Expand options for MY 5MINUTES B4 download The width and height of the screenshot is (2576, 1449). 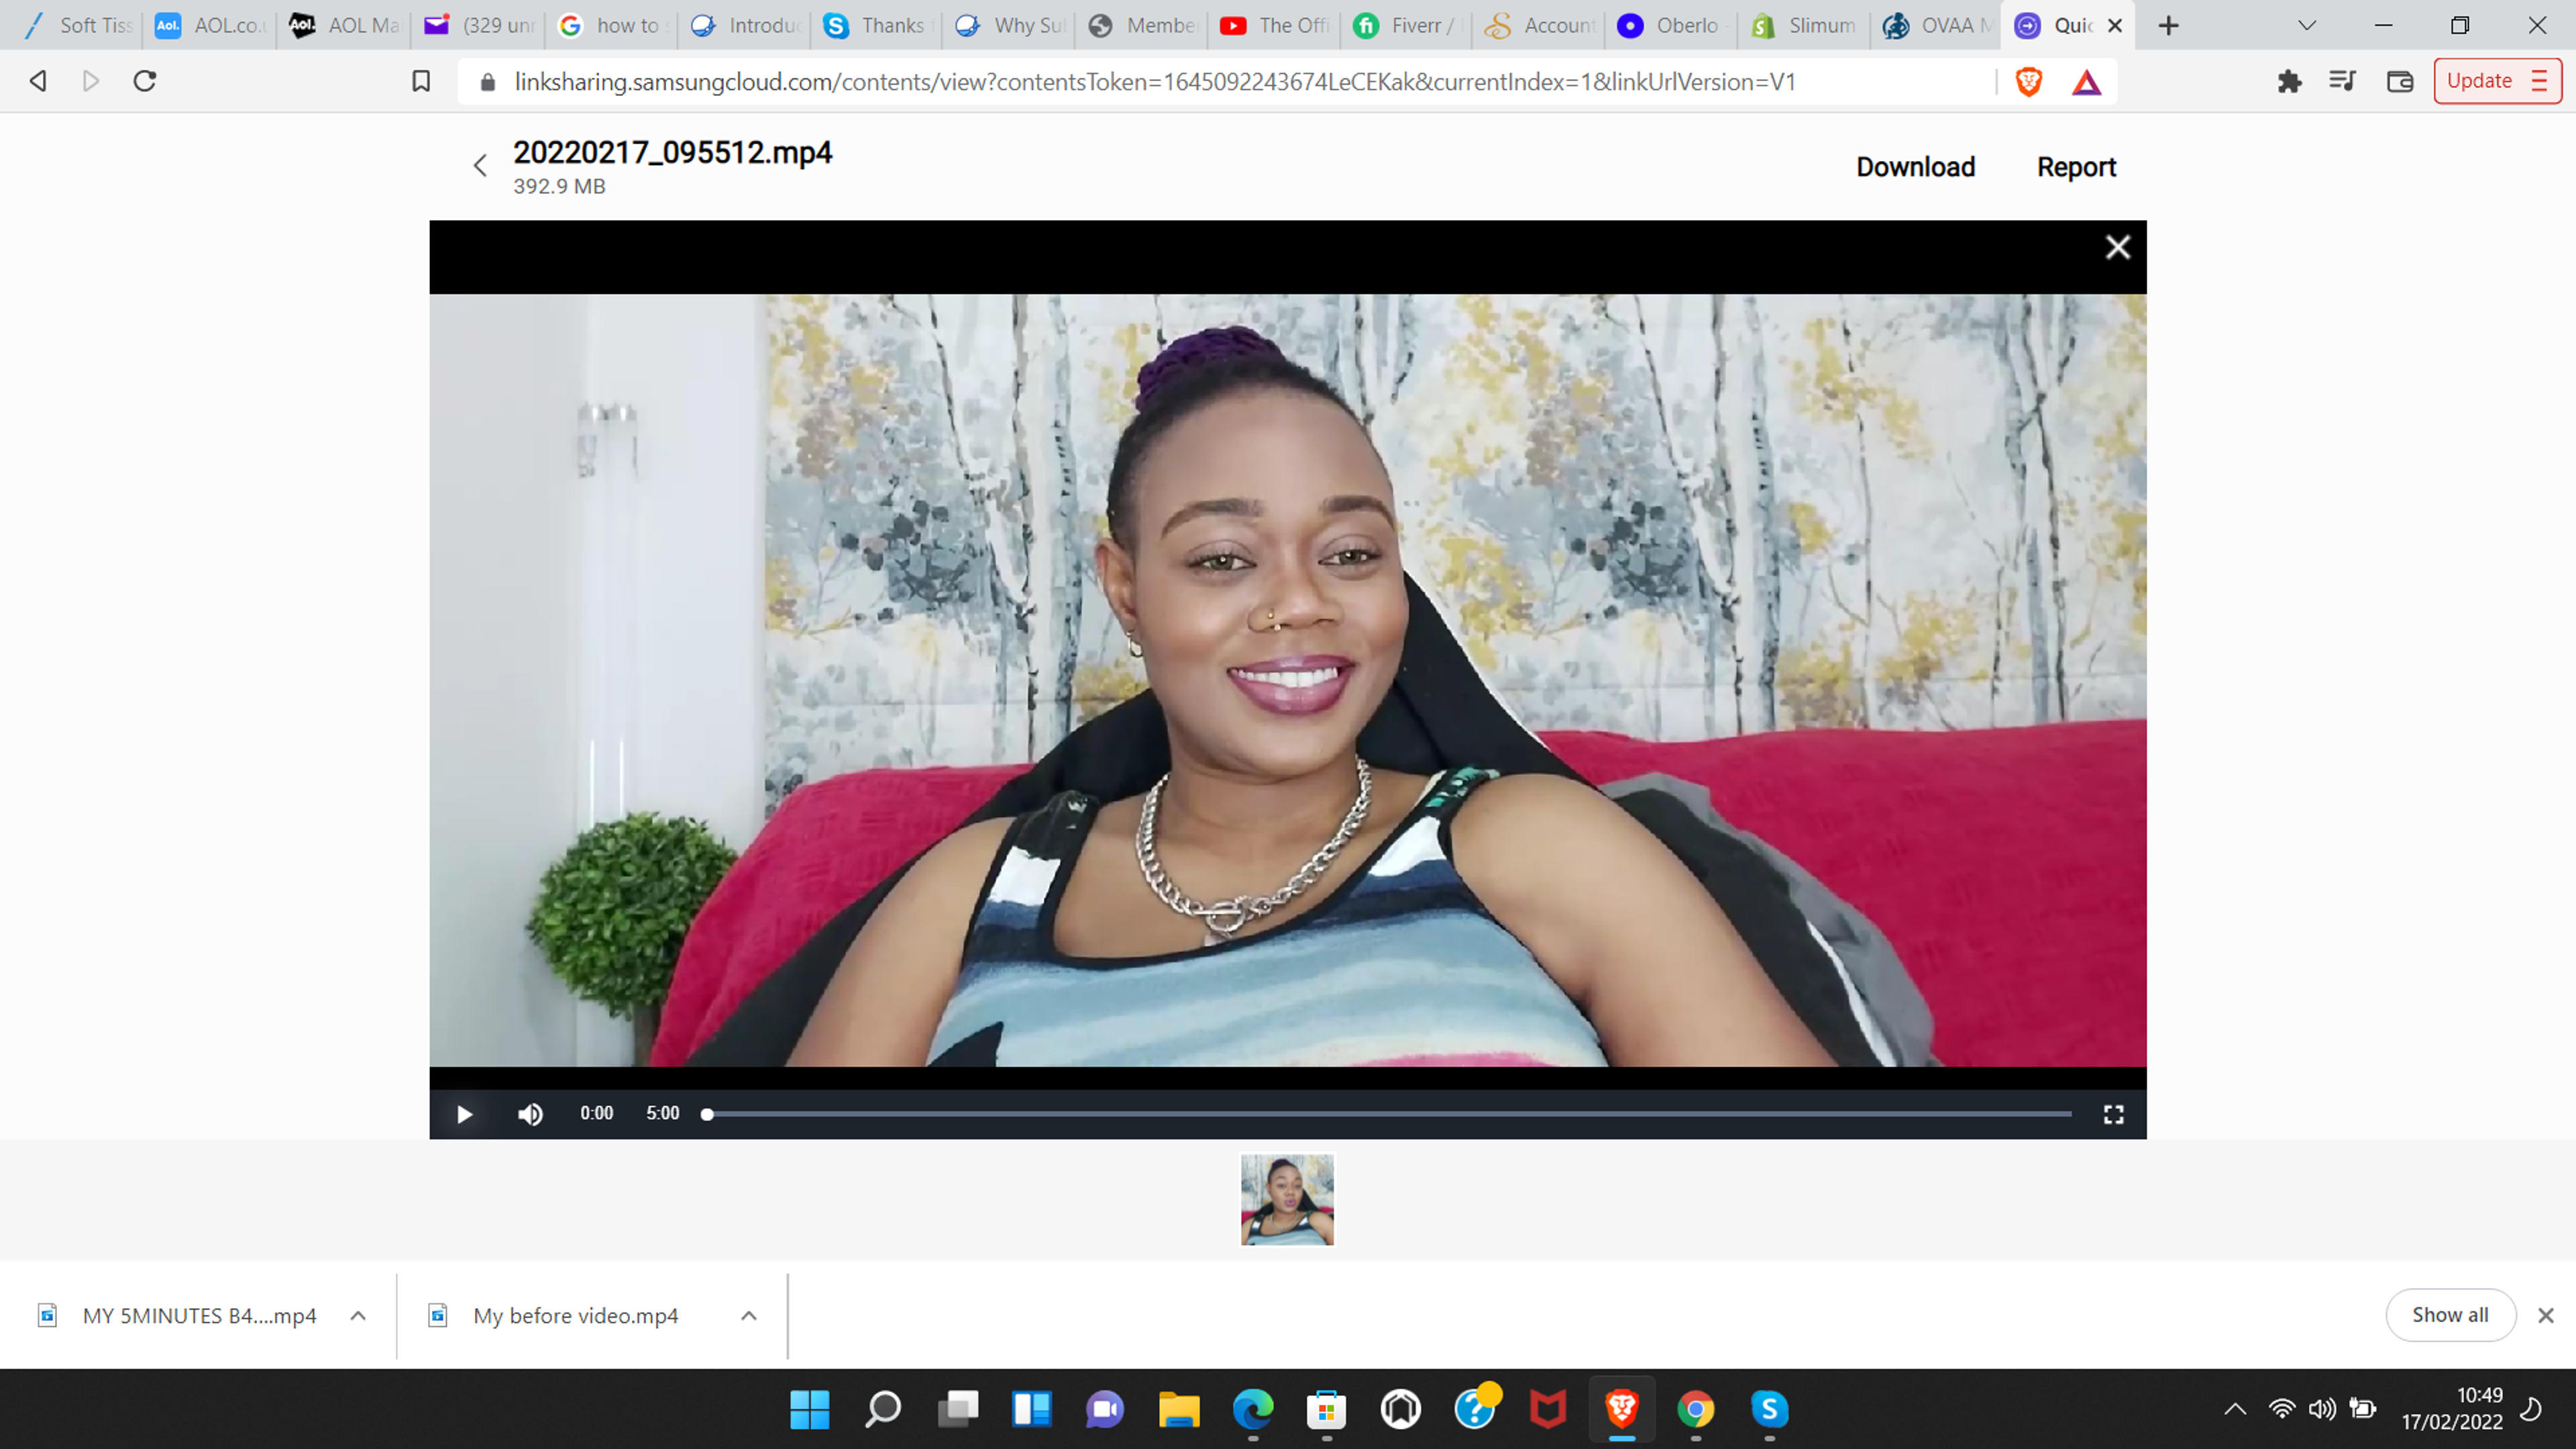click(x=358, y=1315)
